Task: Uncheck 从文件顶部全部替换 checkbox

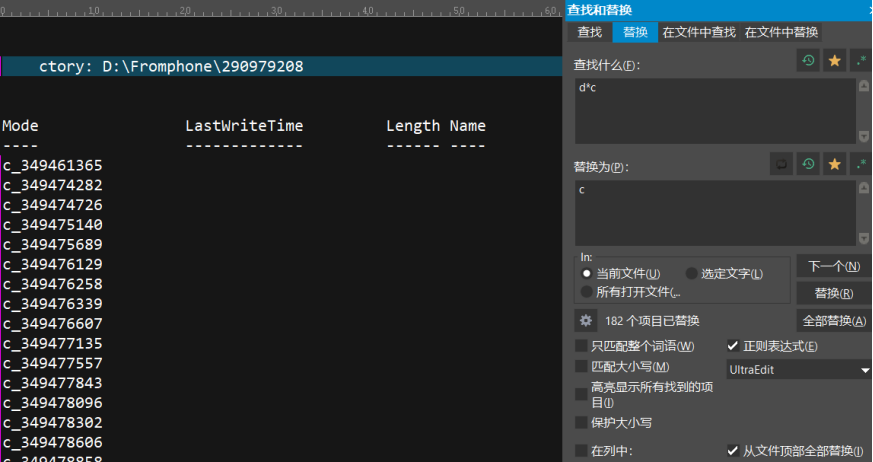Action: (x=733, y=450)
